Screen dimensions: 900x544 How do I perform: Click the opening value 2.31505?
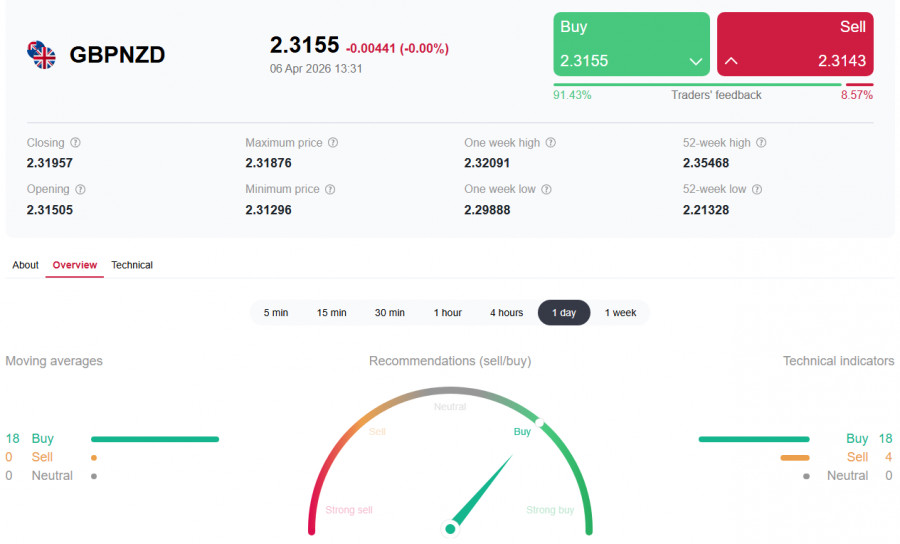point(49,210)
